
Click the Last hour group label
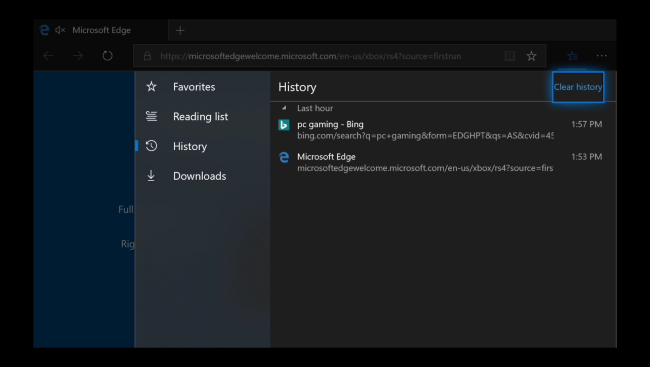pyautogui.click(x=315, y=108)
